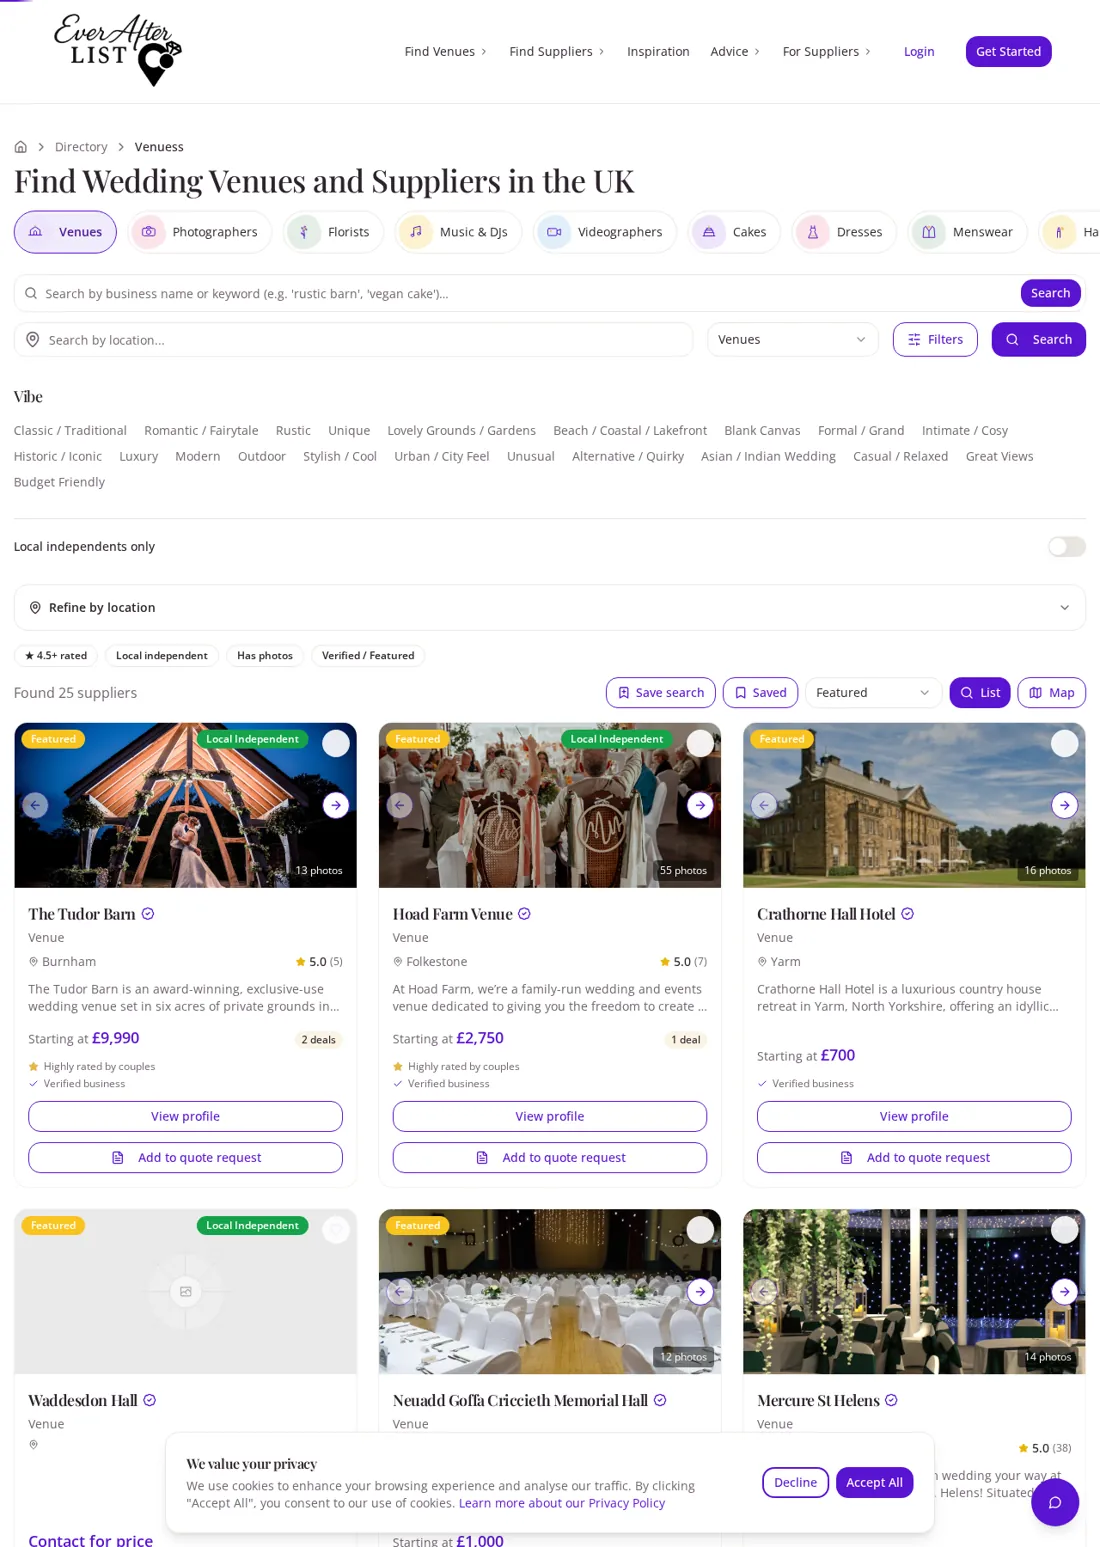Save Mercure St Helens to favourites

click(x=1064, y=1229)
